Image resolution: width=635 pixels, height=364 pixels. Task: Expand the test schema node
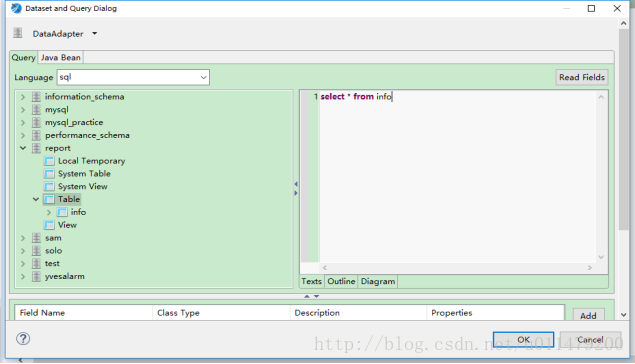(23, 264)
